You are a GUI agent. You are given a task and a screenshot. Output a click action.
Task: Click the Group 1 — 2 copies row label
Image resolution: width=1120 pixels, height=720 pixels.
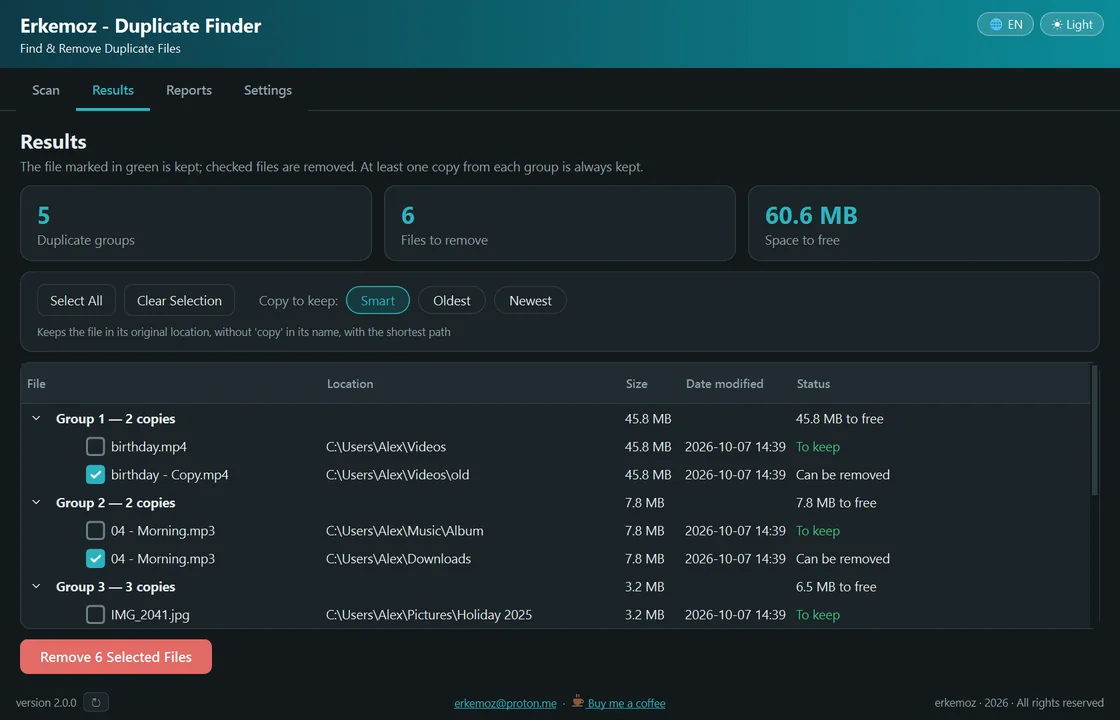point(116,419)
